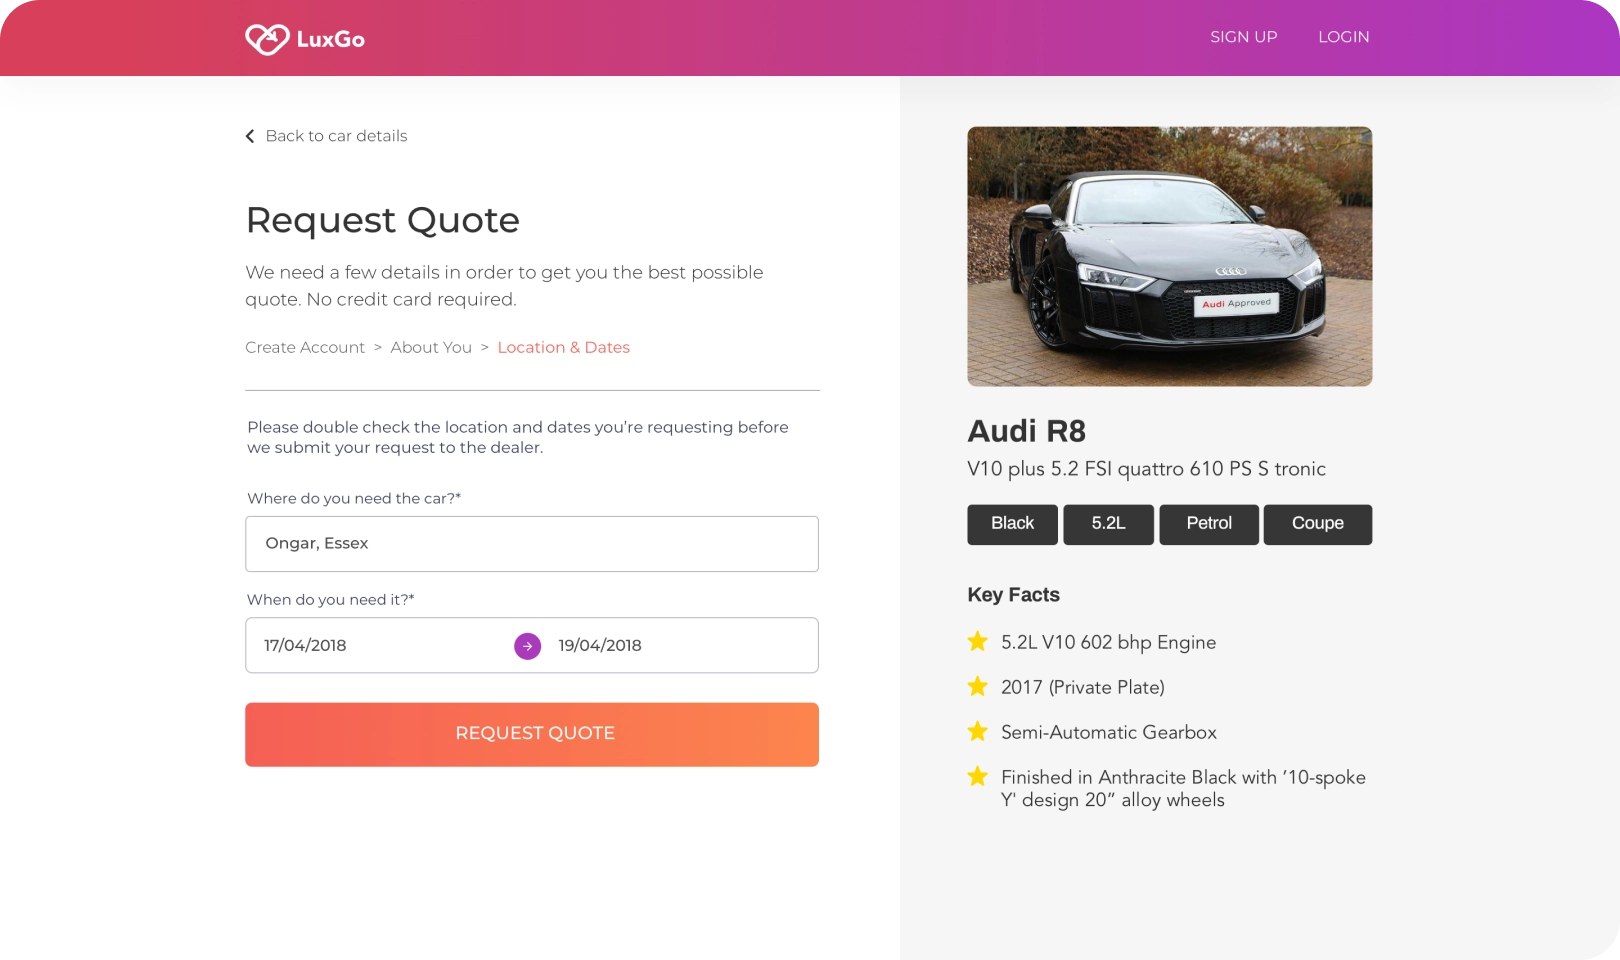Click the purple arrow between dates
Viewport: 1620px width, 960px height.
point(527,646)
